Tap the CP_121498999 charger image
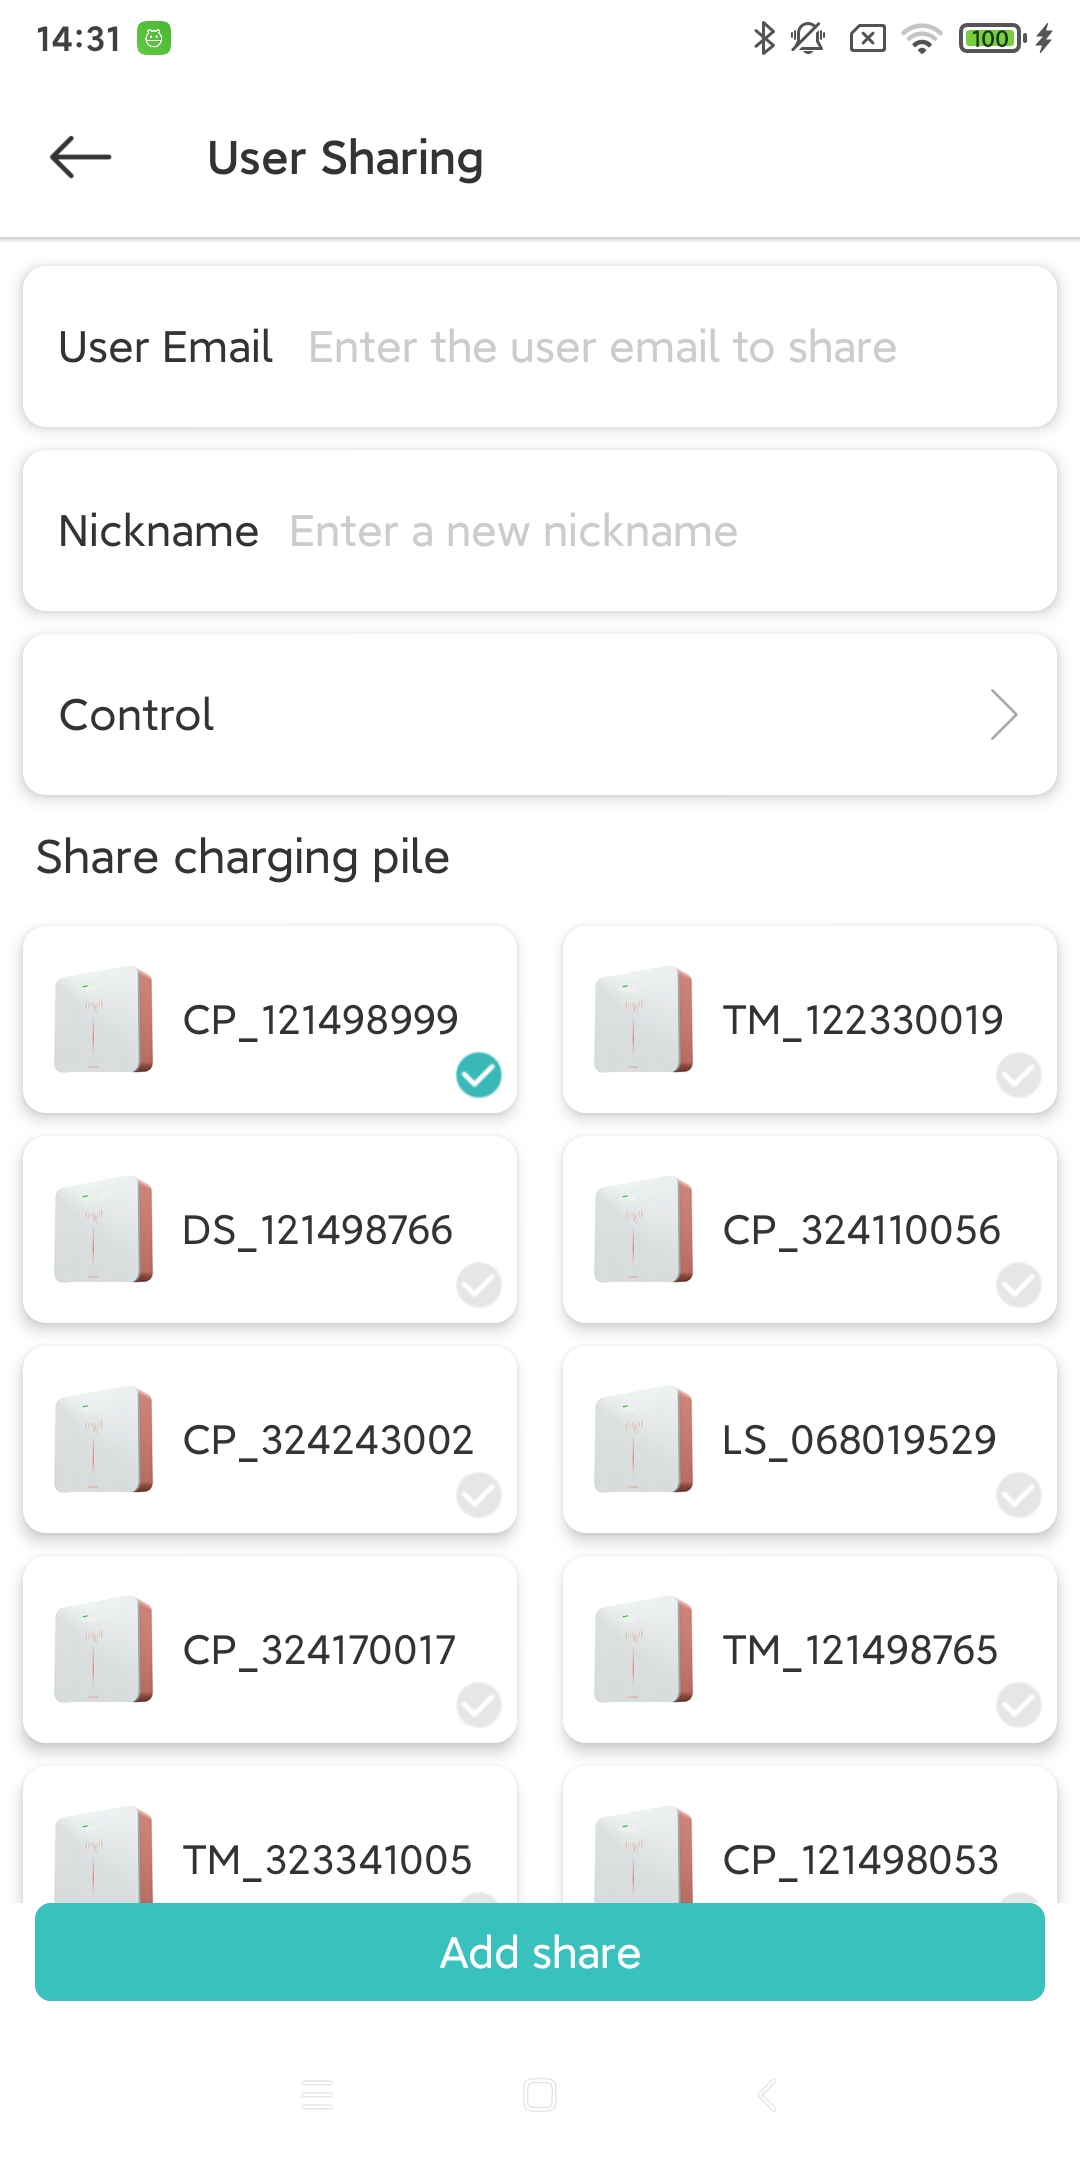Image resolution: width=1080 pixels, height=2160 pixels. pos(104,1019)
